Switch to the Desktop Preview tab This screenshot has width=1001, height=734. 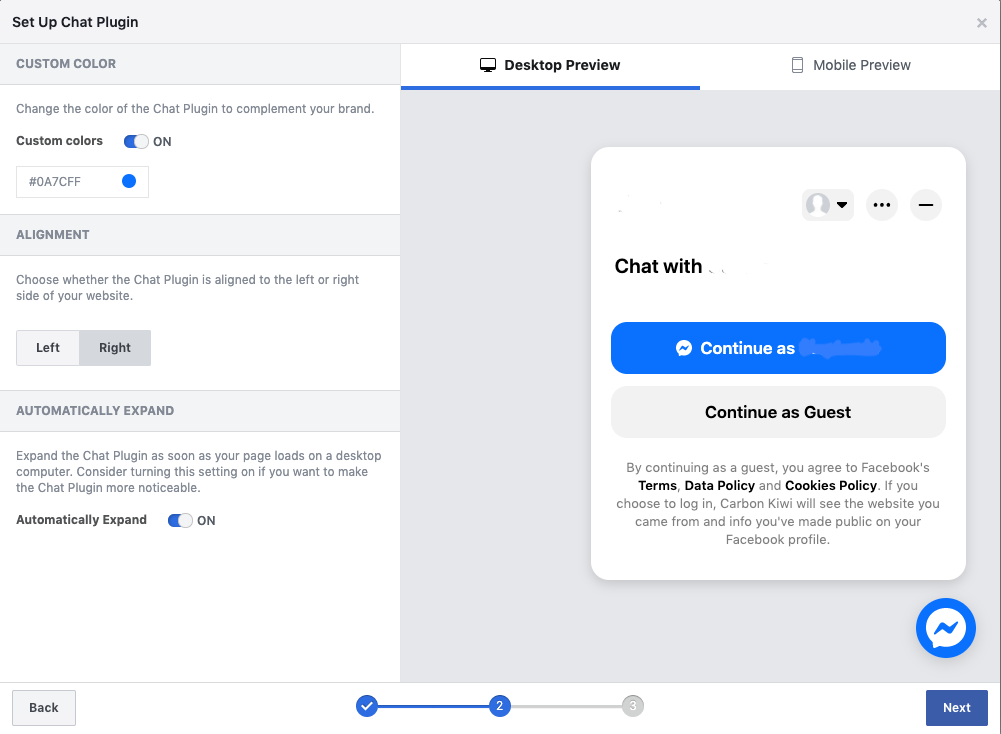pyautogui.click(x=550, y=65)
